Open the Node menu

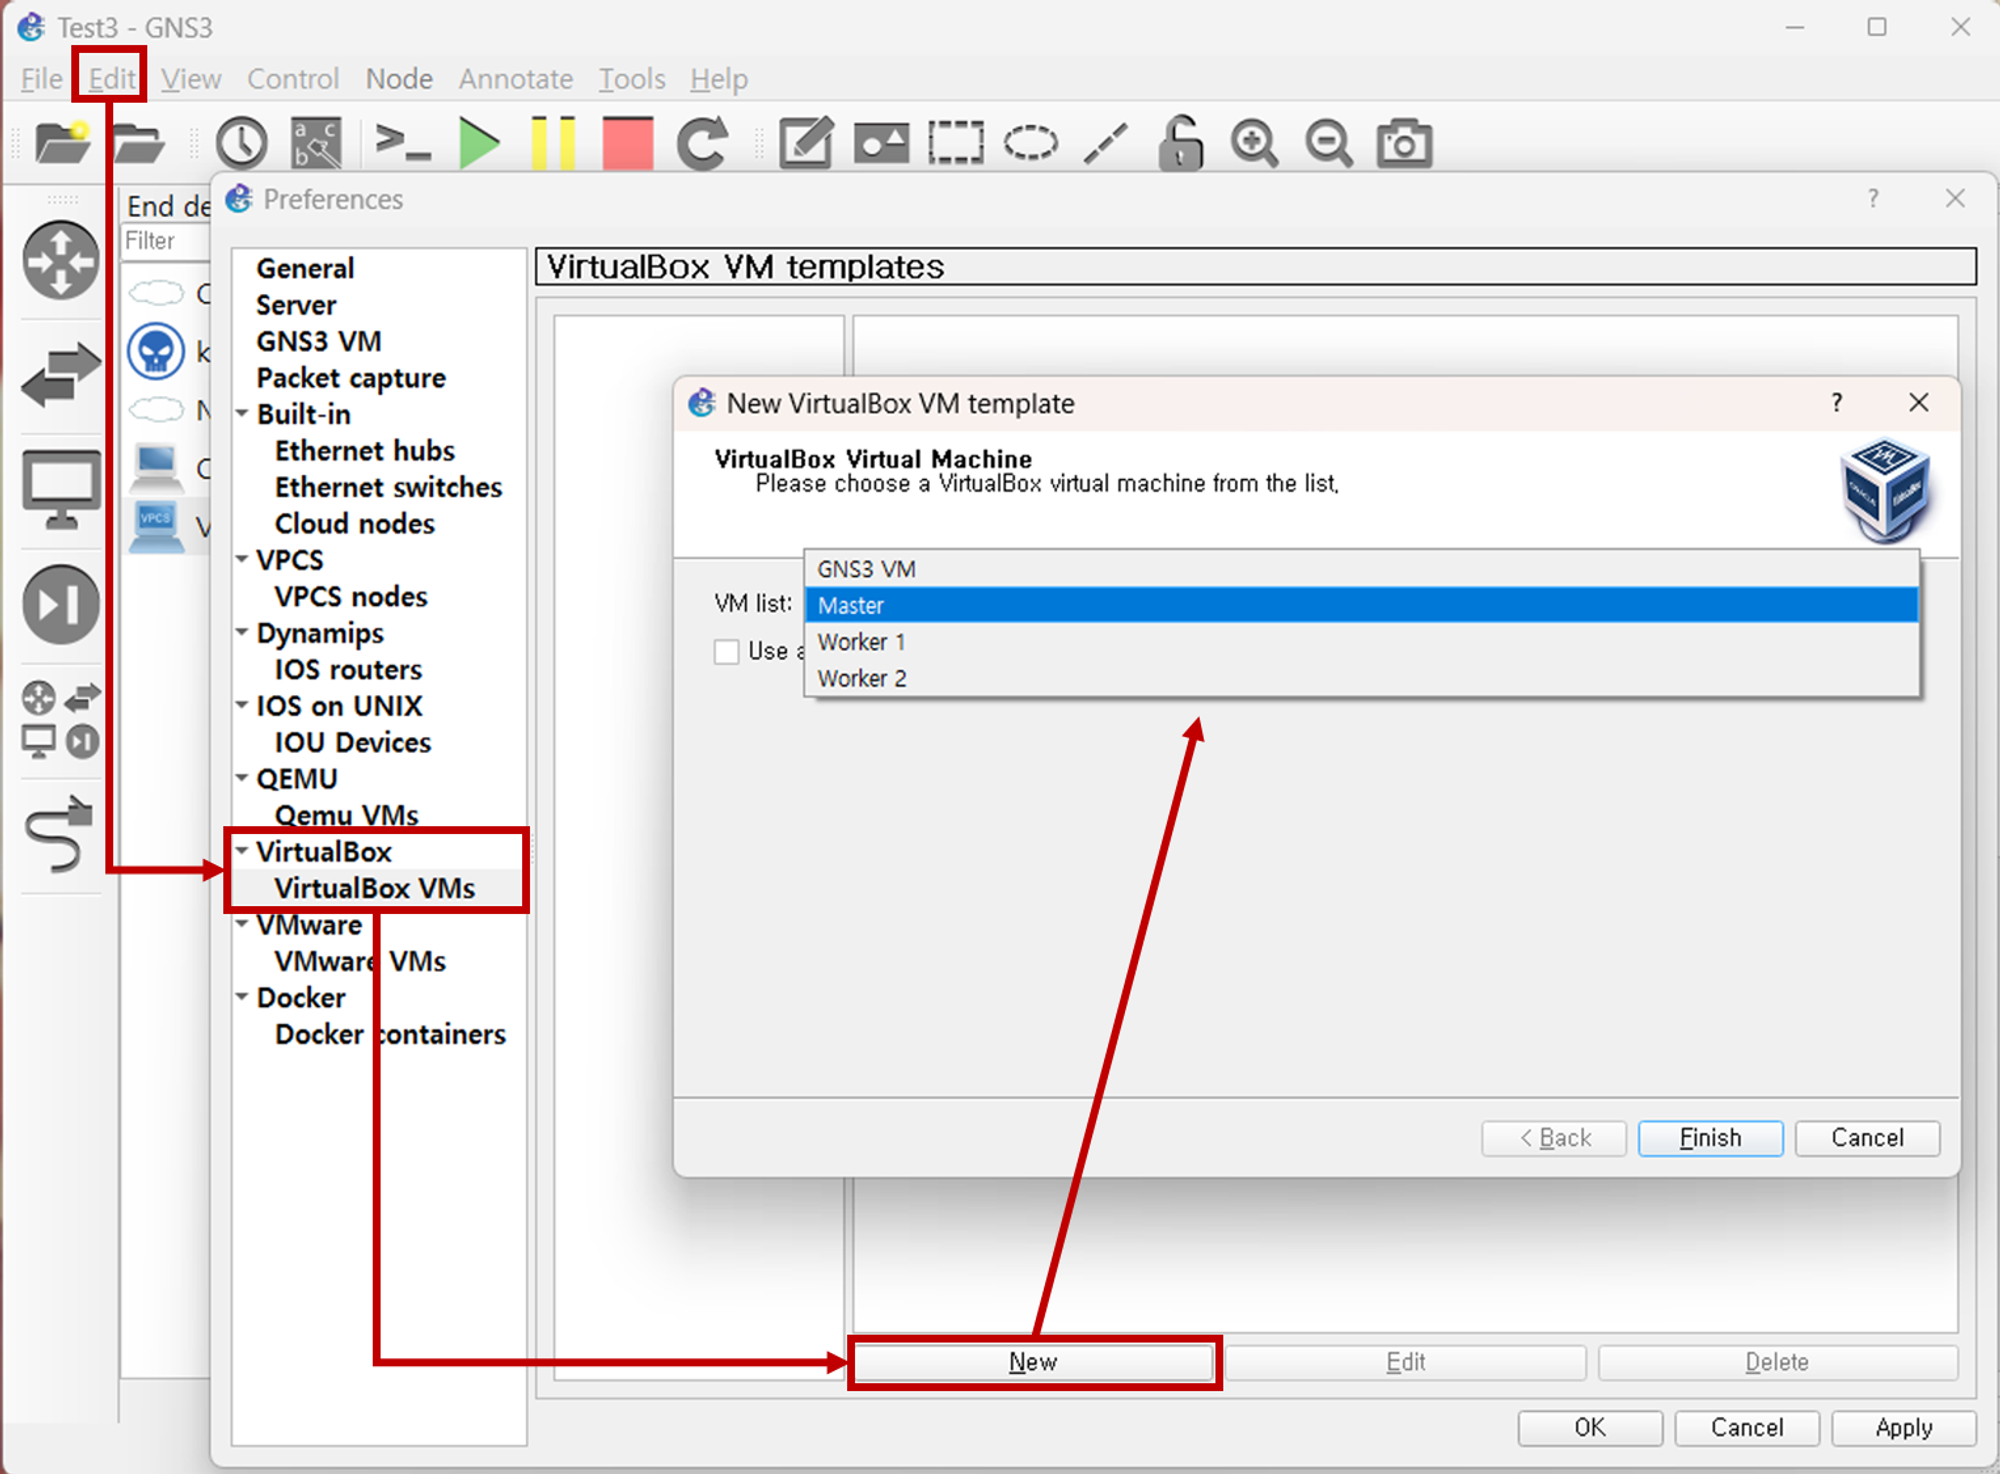399,79
